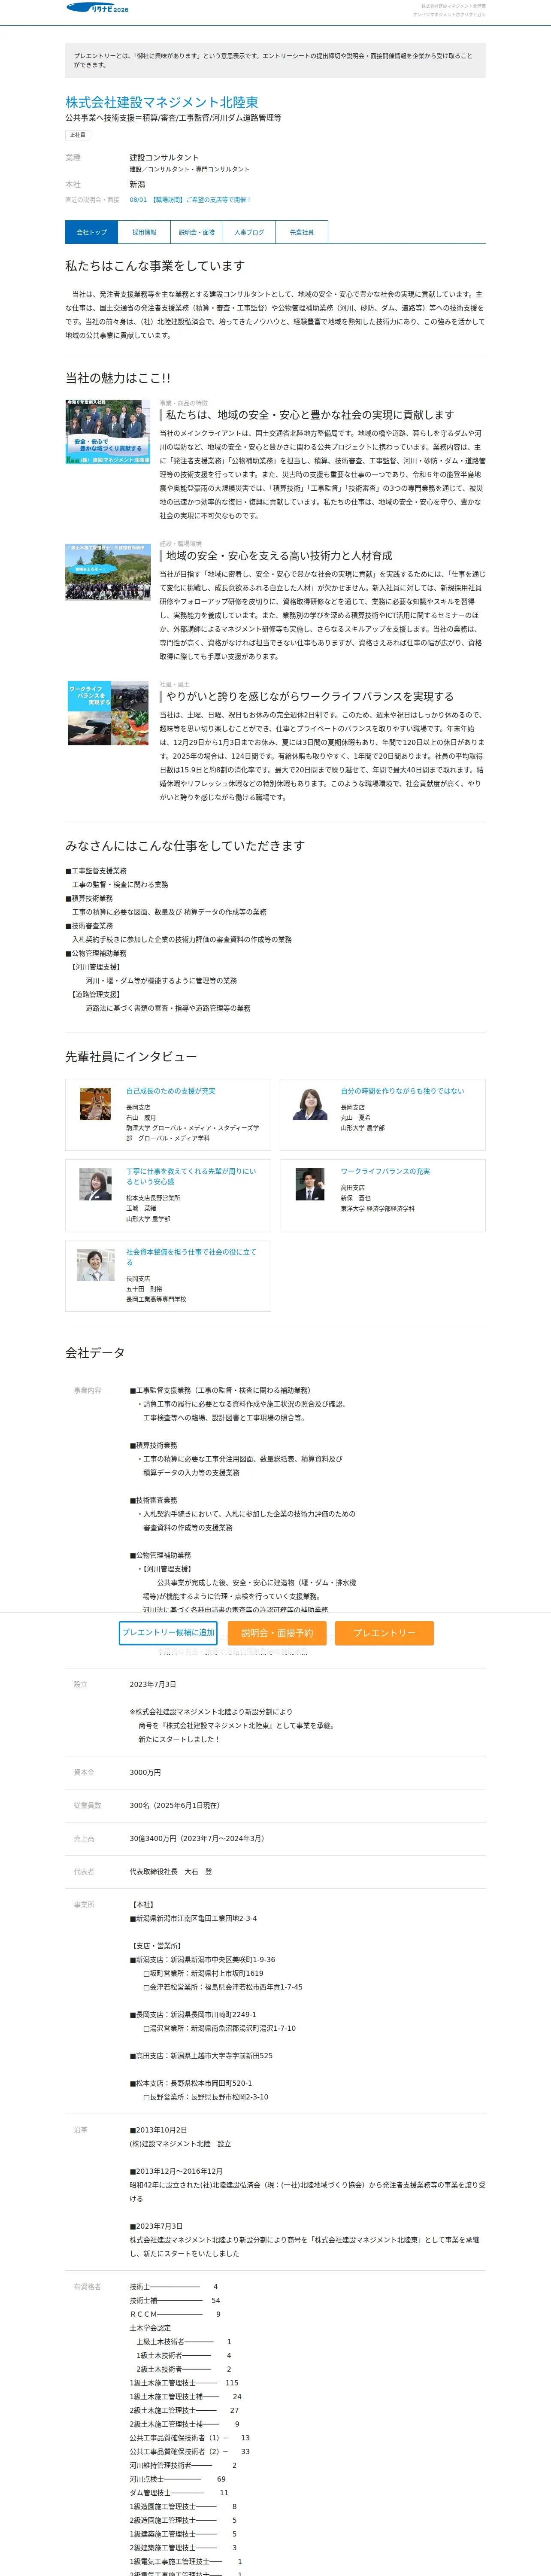Click heading 私たちはこんな事業をしています
This screenshot has width=551, height=2576.
point(155,266)
